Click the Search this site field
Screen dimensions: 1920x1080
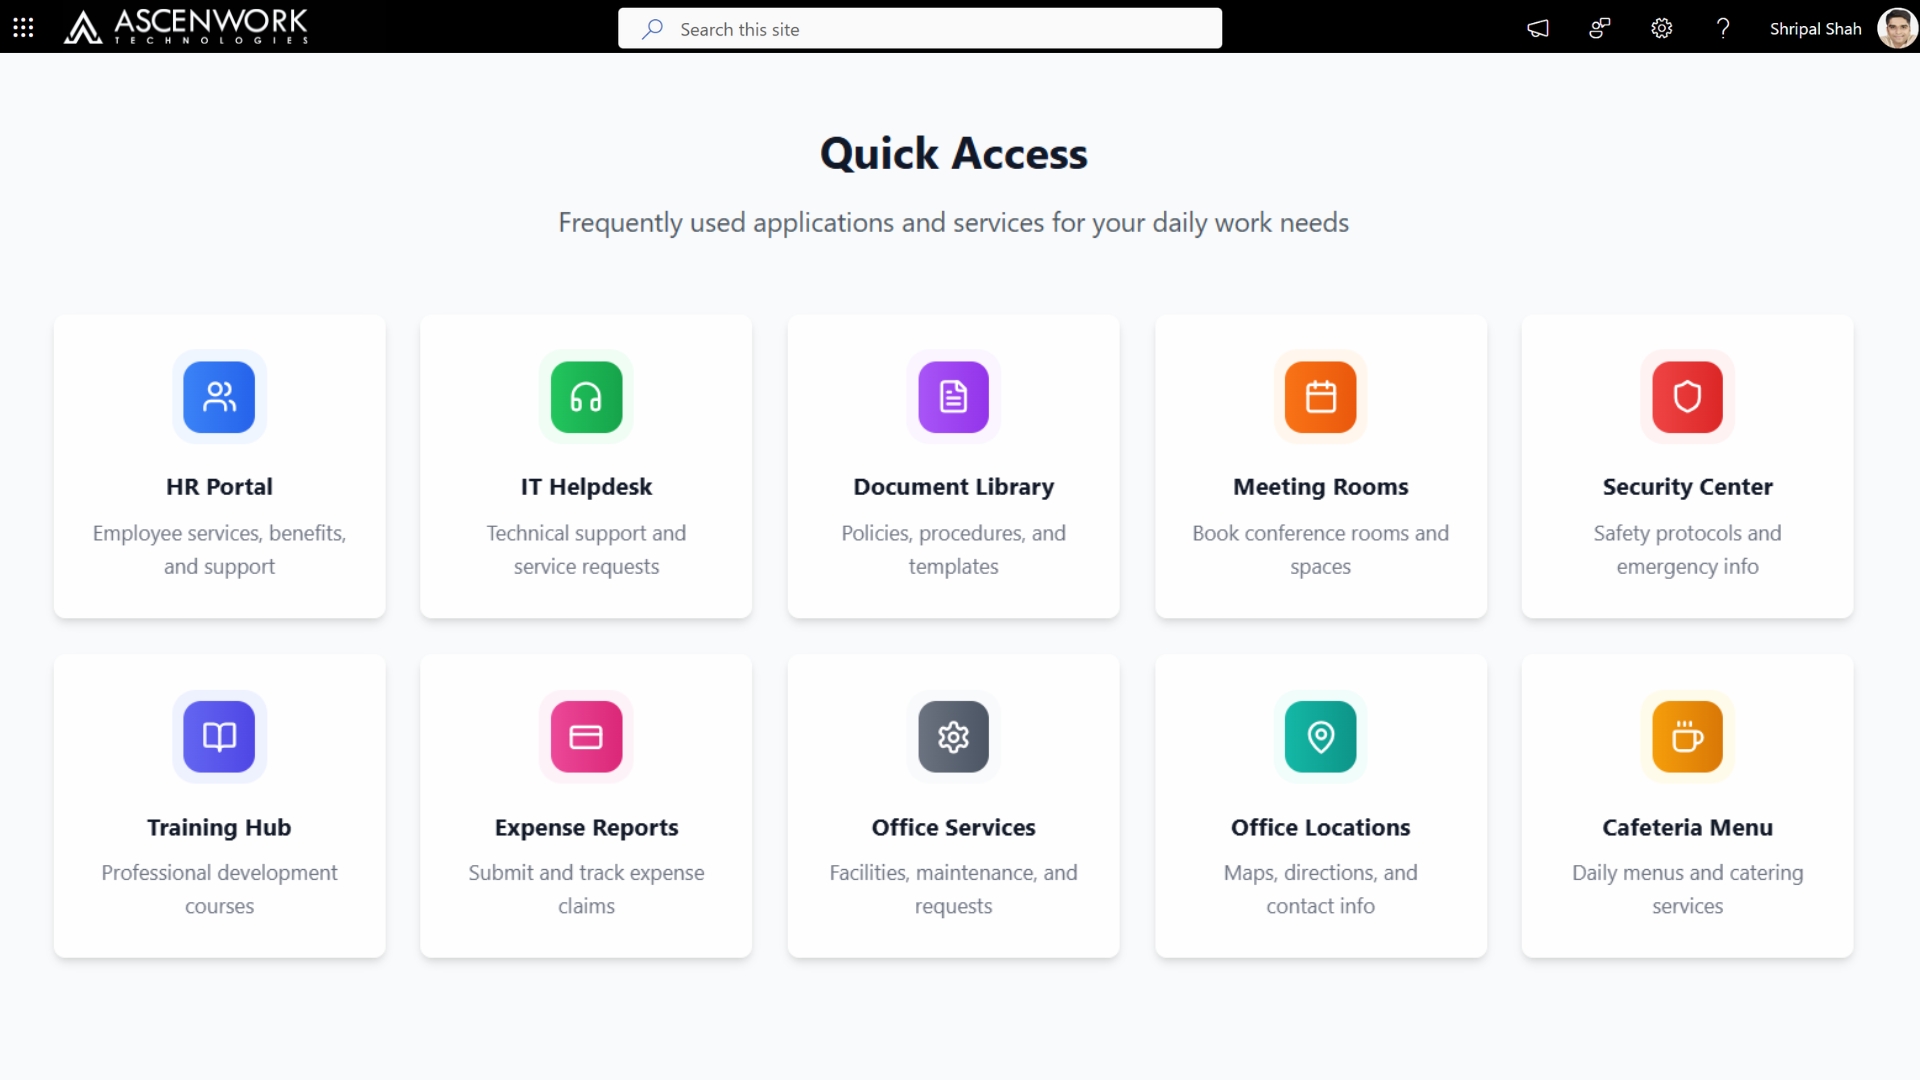[x=920, y=29]
